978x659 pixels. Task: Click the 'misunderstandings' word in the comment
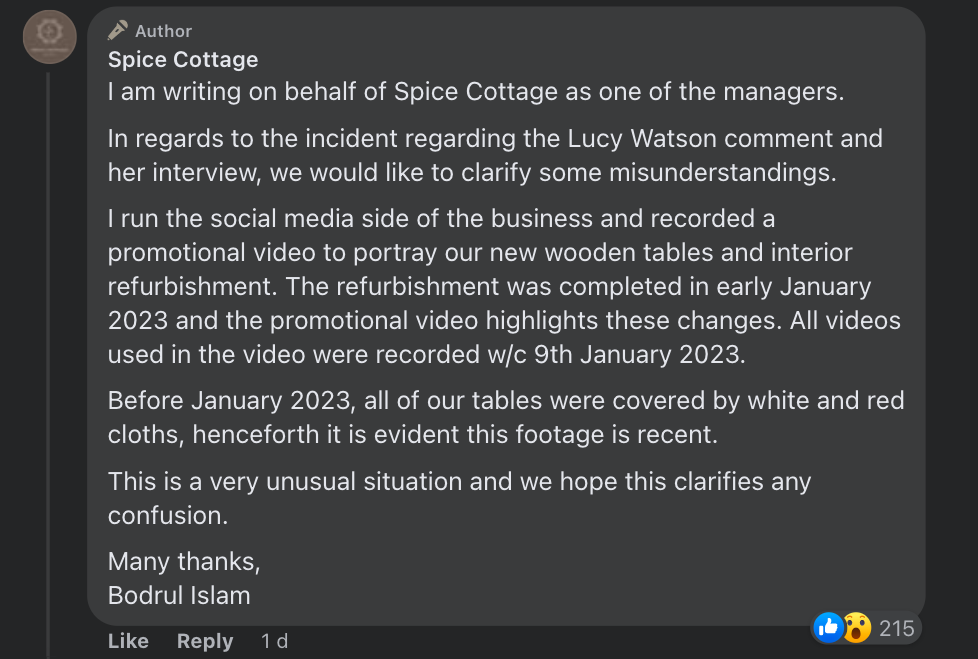(722, 173)
